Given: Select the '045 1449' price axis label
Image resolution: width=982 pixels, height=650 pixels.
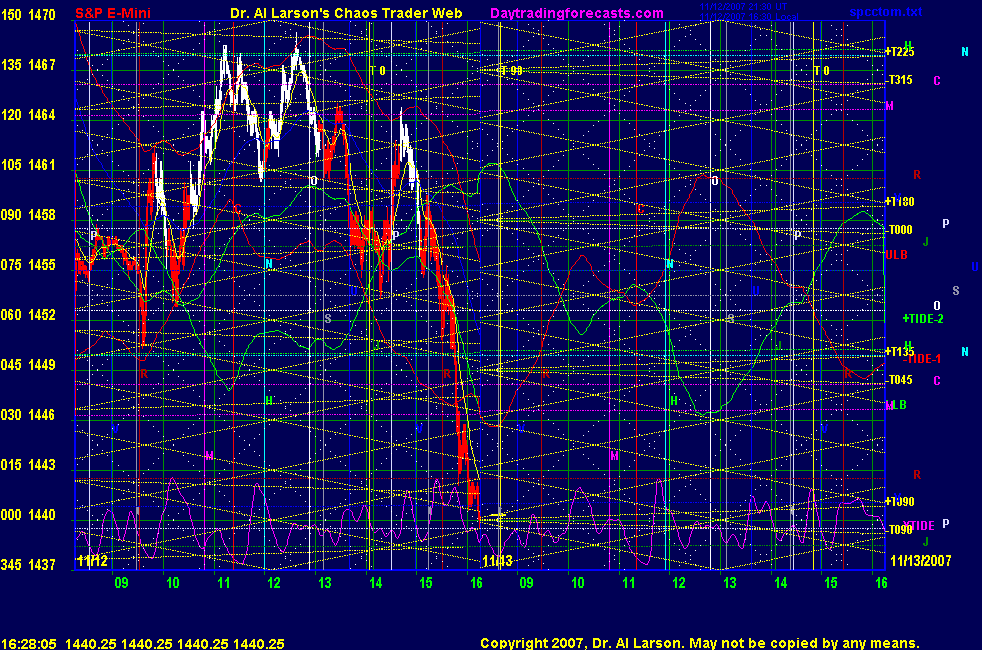Looking at the screenshot, I should pos(28,364).
